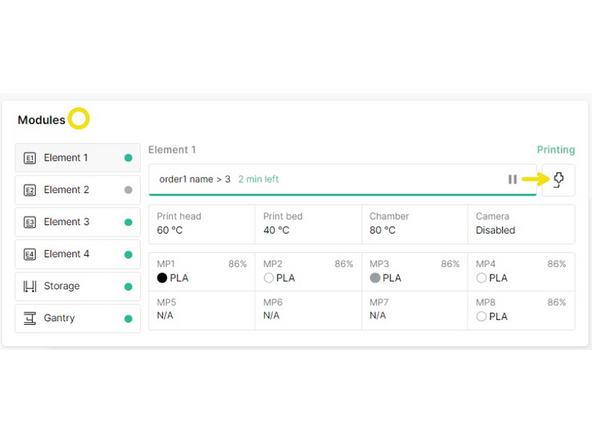
Task: Click the E1 icon for Element 1
Action: pyautogui.click(x=30, y=158)
